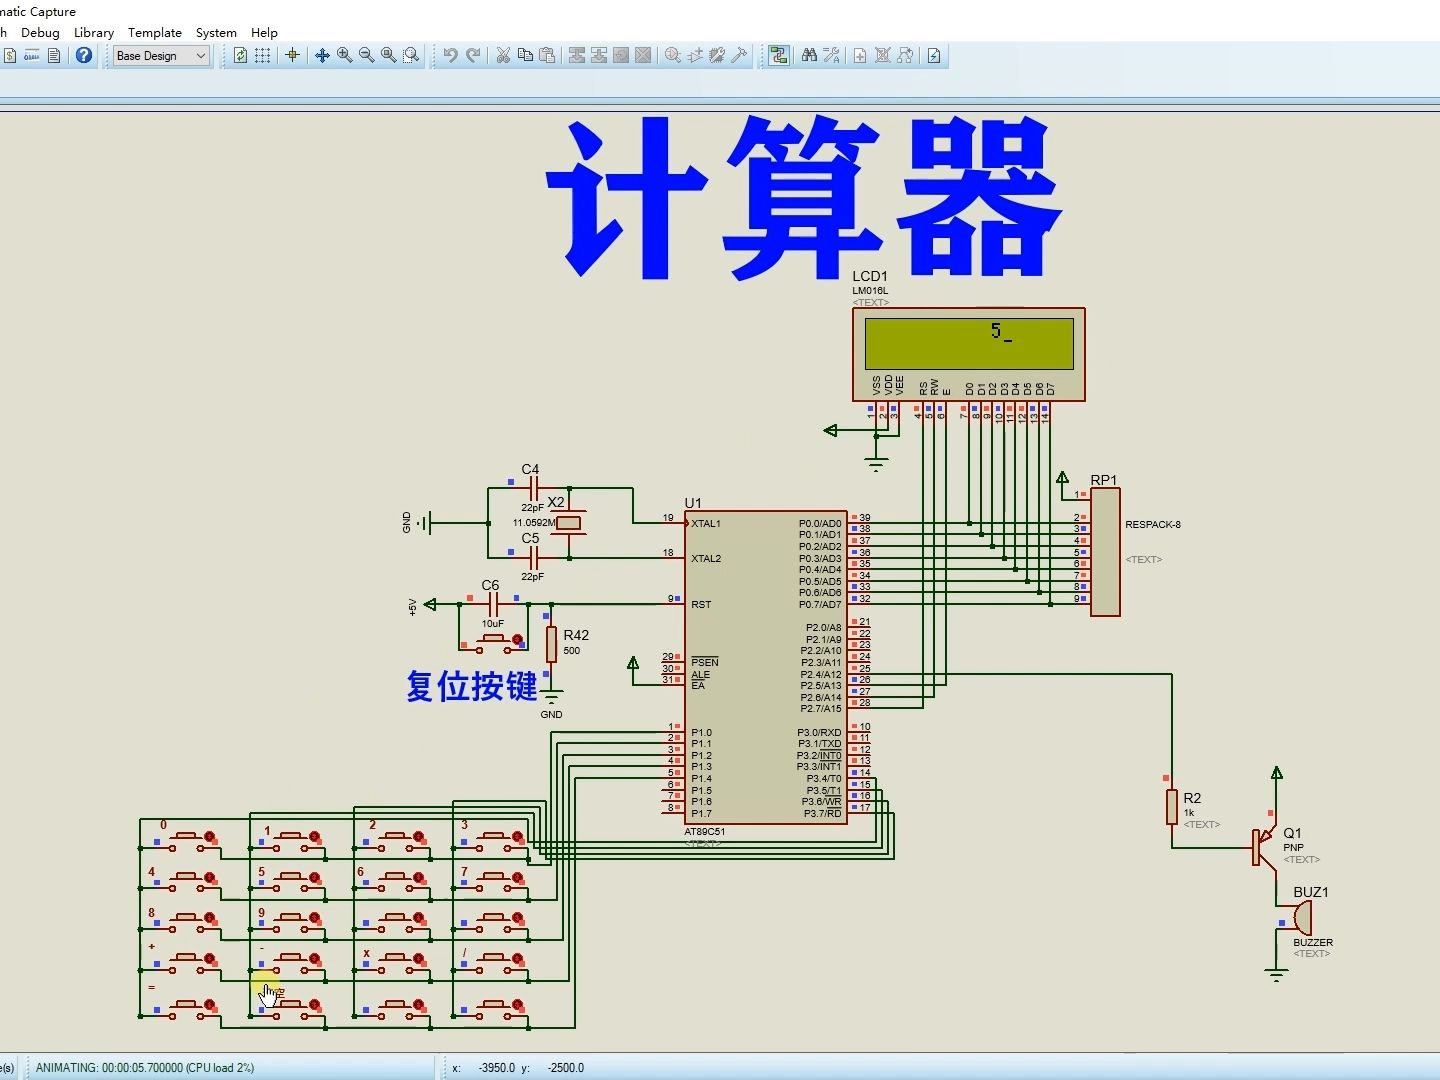Open the Gerber viewer icon
The height and width of the screenshot is (1080, 1440).
[x=32, y=56]
